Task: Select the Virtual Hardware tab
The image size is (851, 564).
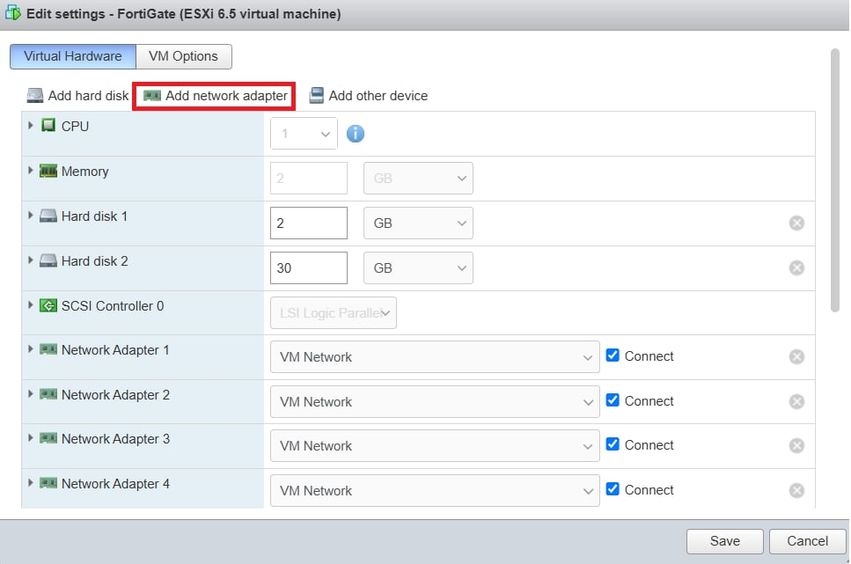Action: tap(72, 56)
